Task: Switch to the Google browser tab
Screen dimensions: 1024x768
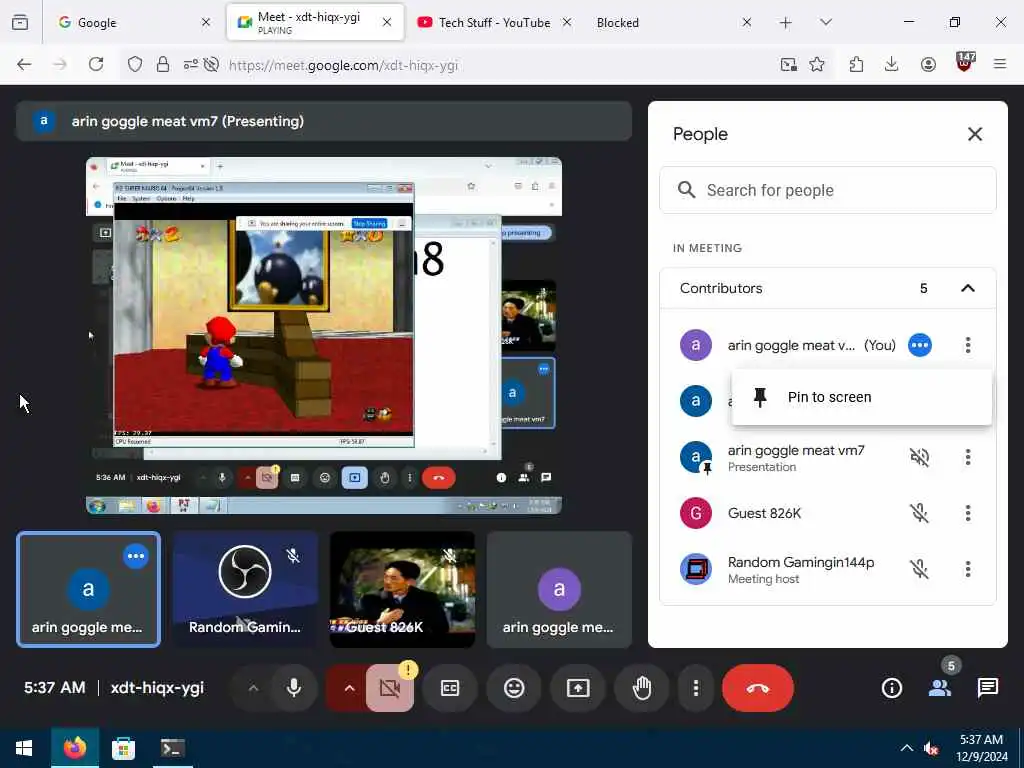Action: [134, 22]
